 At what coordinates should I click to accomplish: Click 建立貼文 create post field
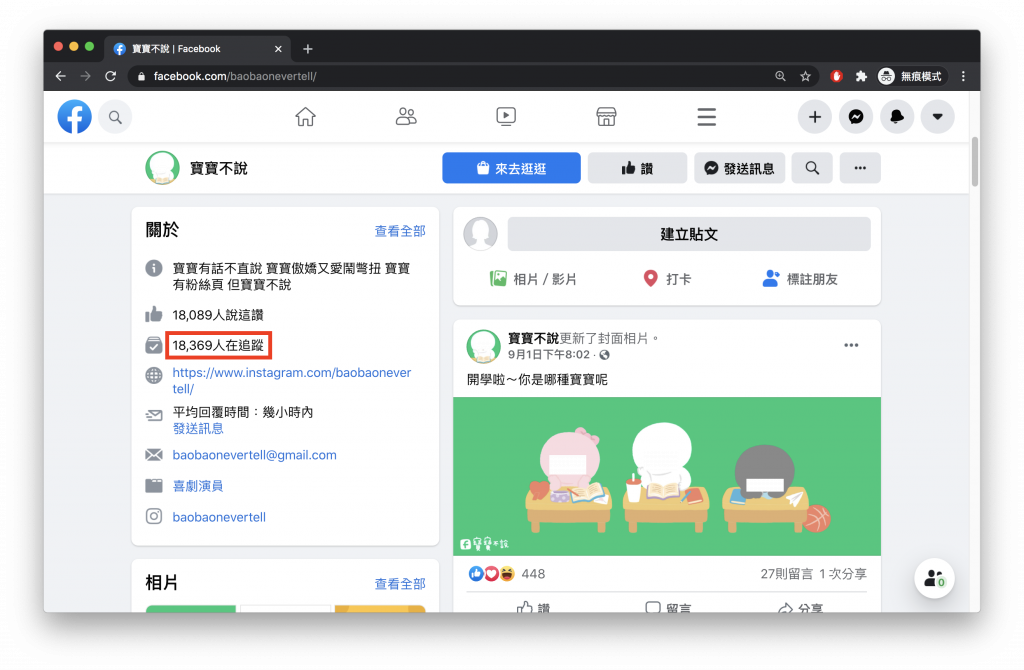(x=689, y=234)
